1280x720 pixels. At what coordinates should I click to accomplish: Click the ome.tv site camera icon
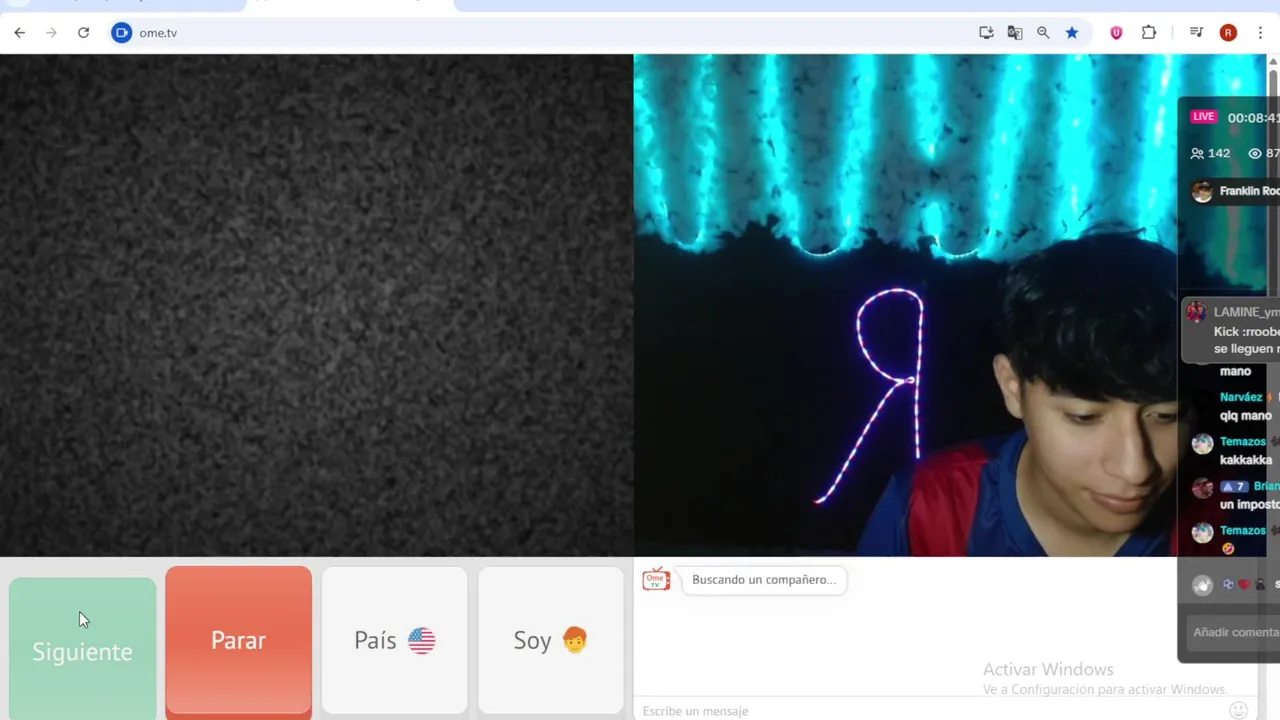[121, 33]
